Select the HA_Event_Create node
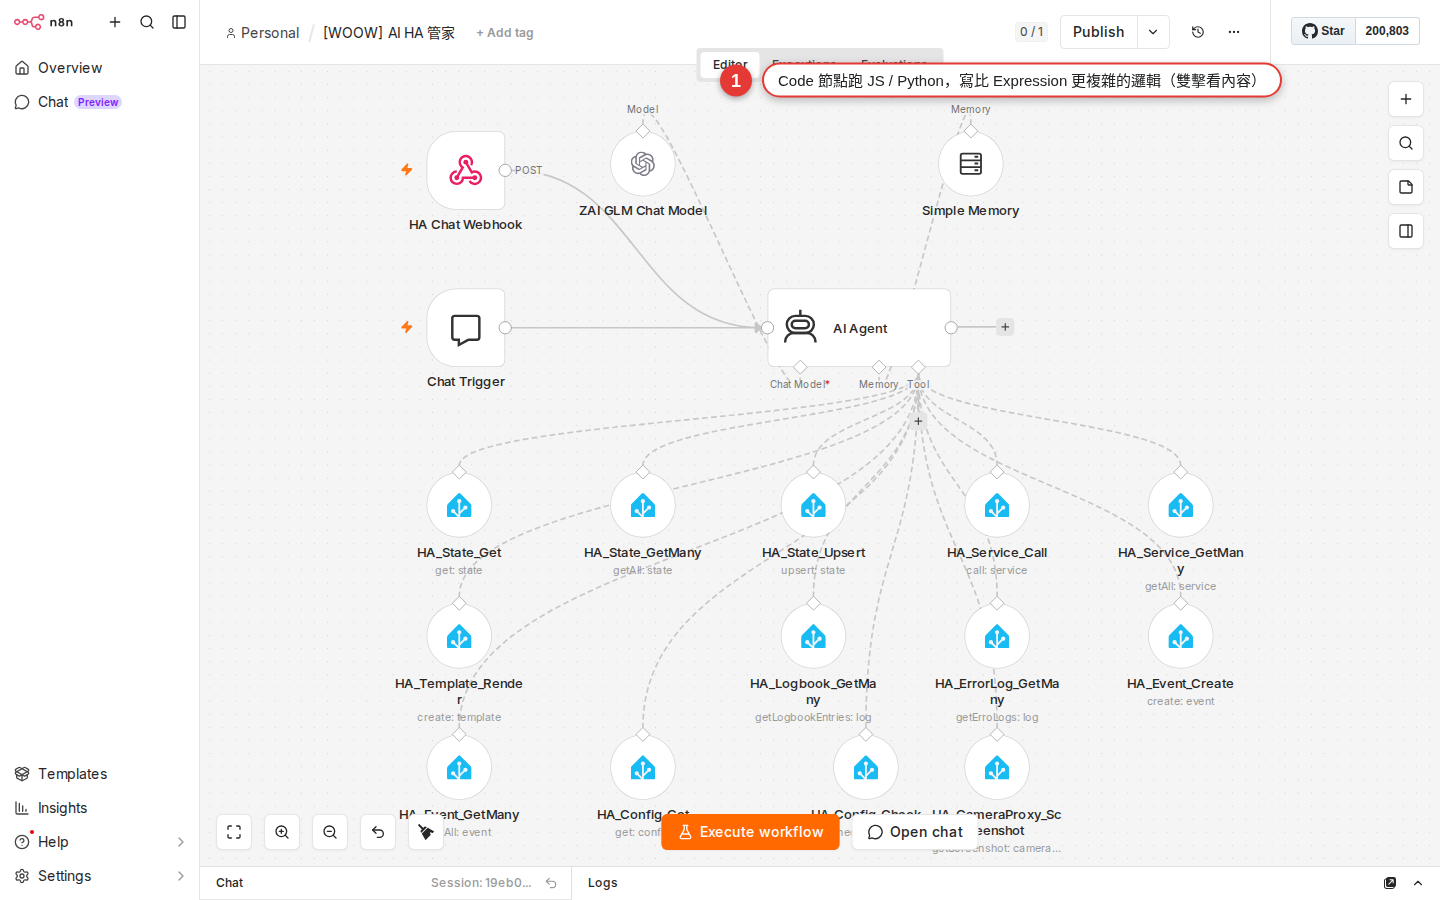1440x900 pixels. 1181,637
